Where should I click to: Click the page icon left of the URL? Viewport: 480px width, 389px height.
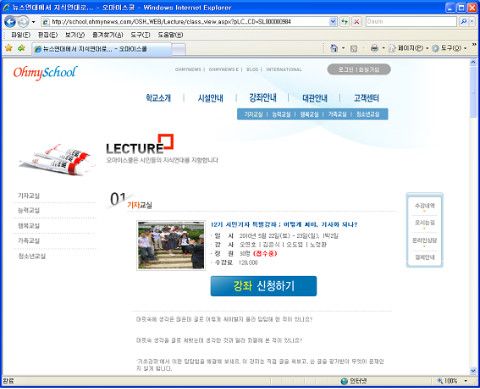tap(46, 22)
